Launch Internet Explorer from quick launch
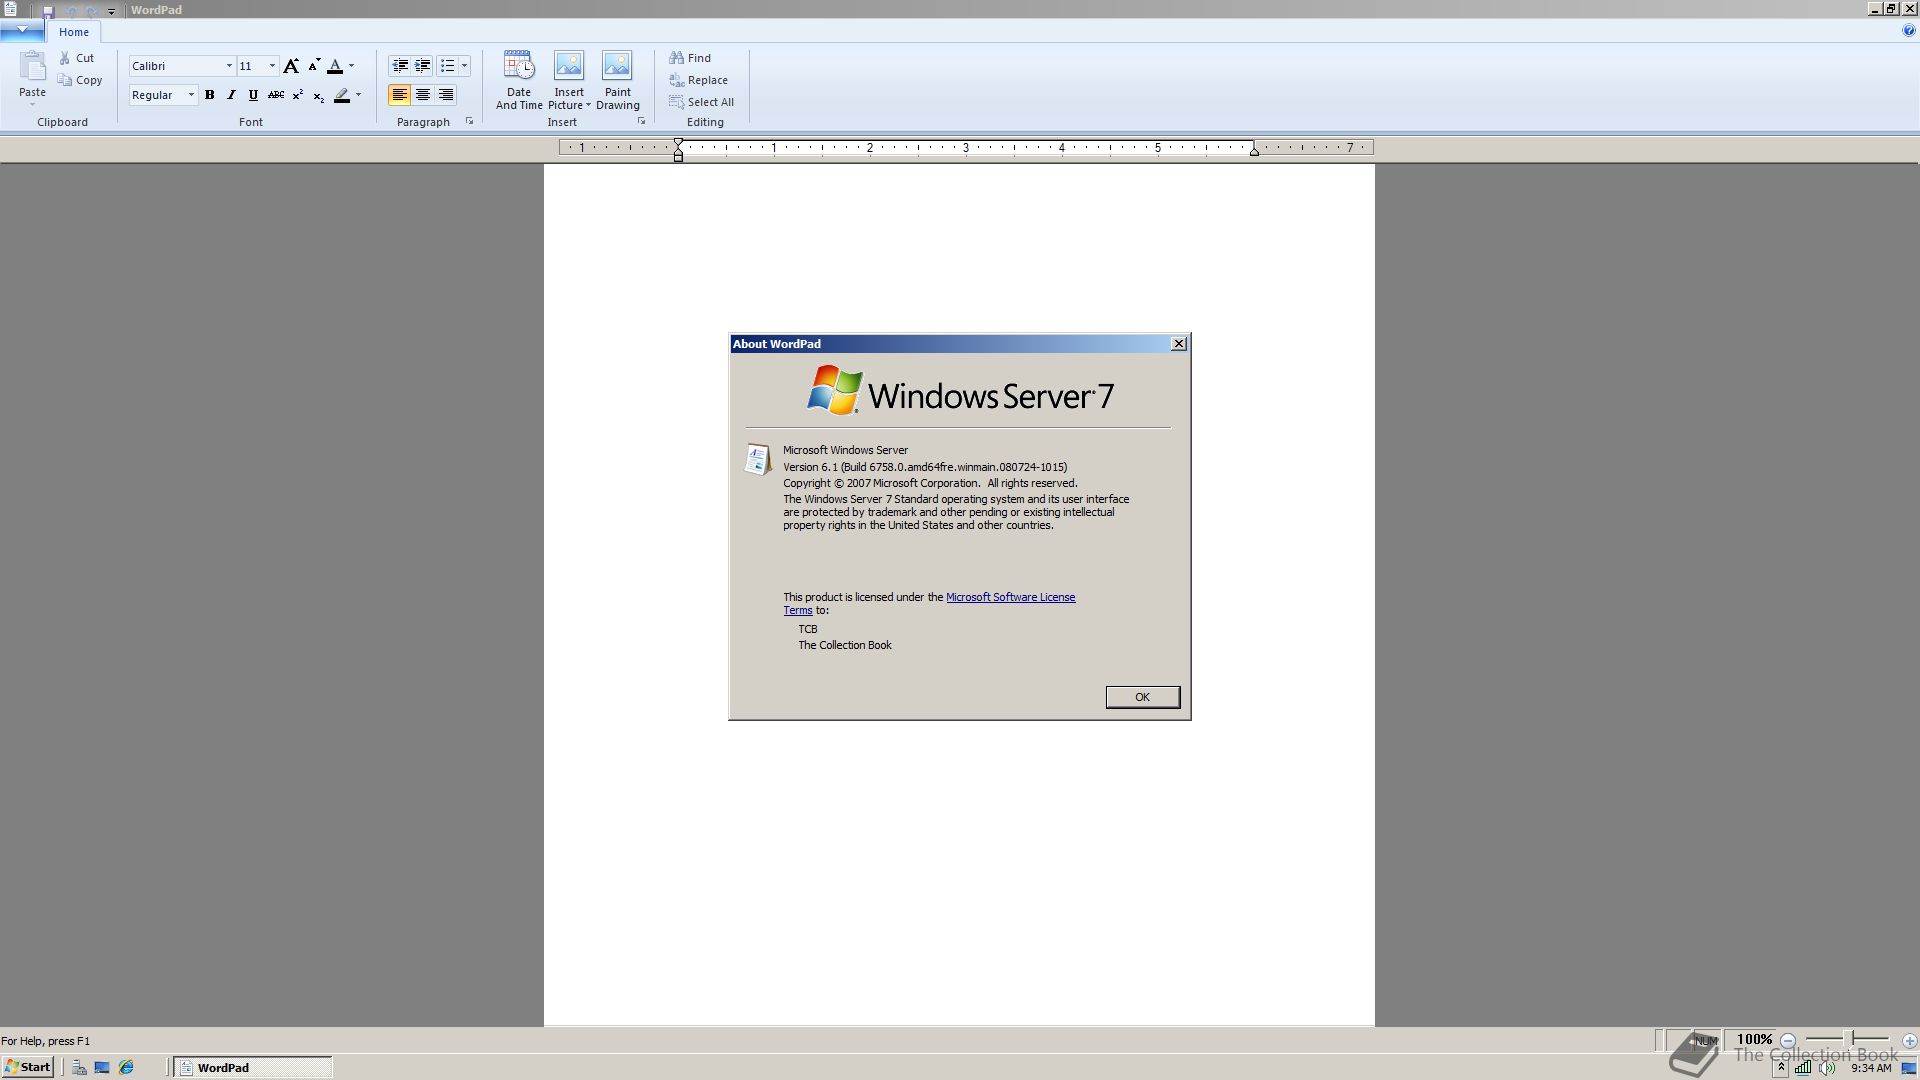Image resolution: width=1920 pixels, height=1080 pixels. (x=126, y=1067)
